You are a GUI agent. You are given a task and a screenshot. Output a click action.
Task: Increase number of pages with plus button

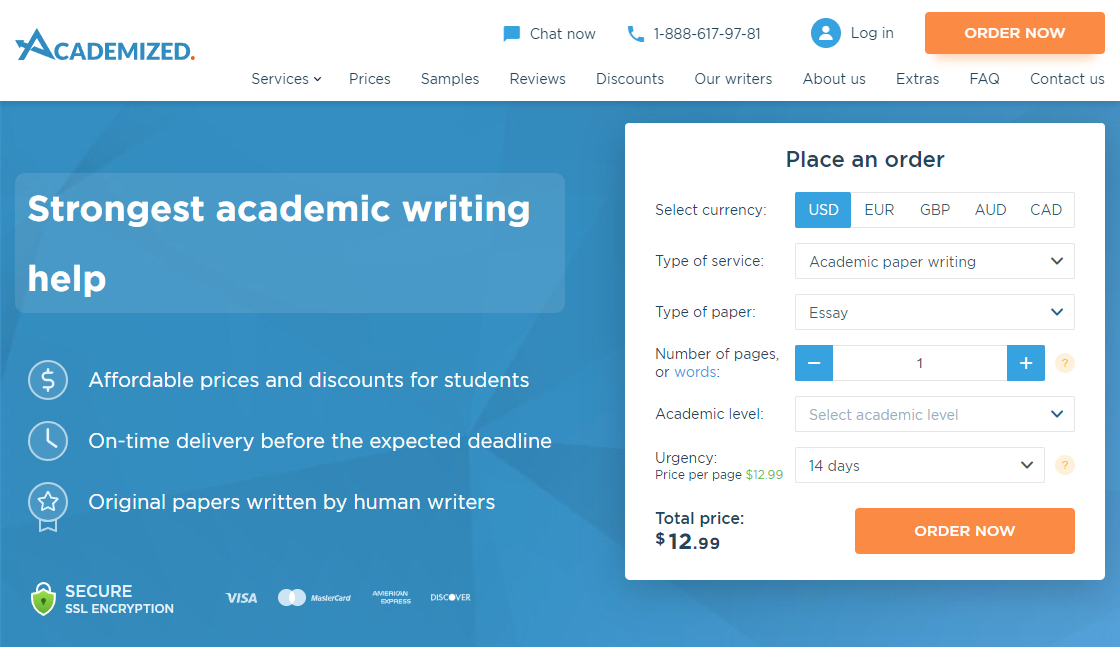(1025, 363)
